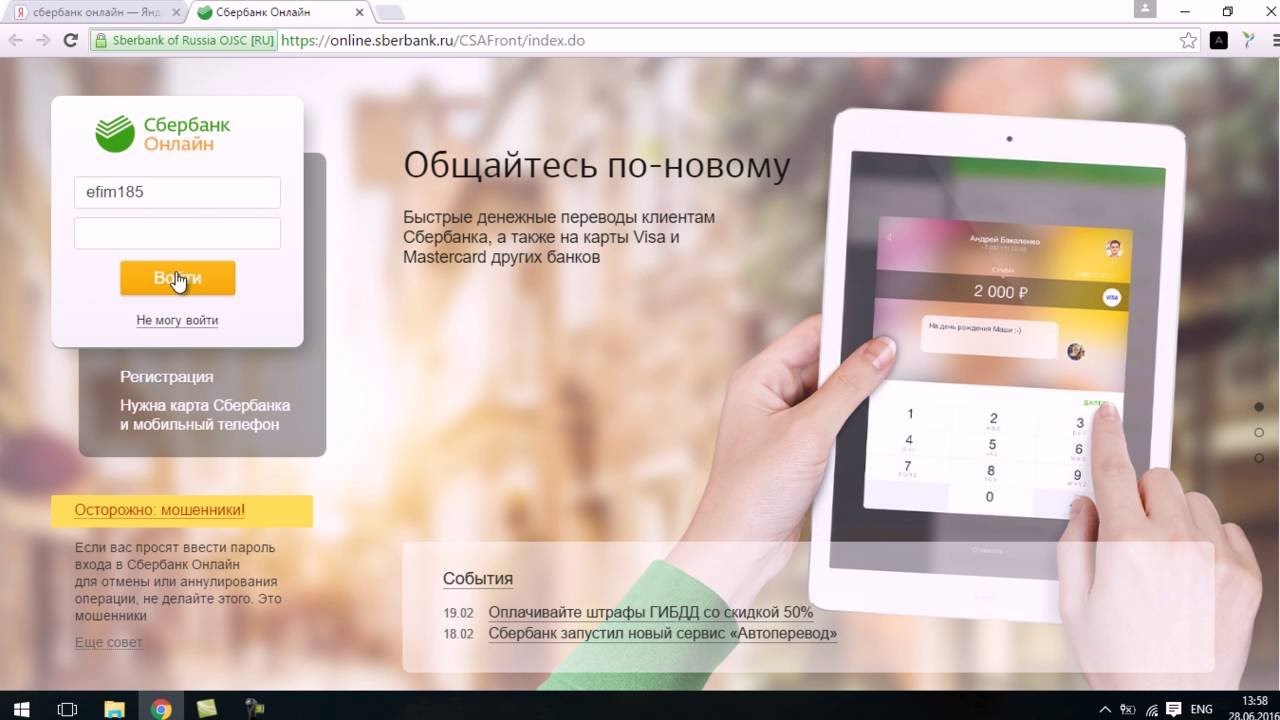Click the Sberbank of Russia security badge
This screenshot has height=720, width=1280.
(184, 41)
